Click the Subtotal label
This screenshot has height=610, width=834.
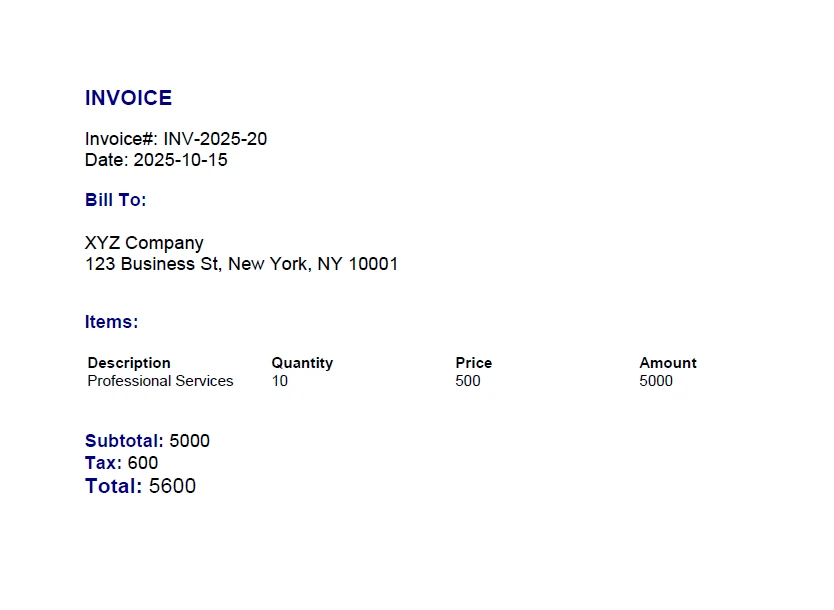pos(124,441)
